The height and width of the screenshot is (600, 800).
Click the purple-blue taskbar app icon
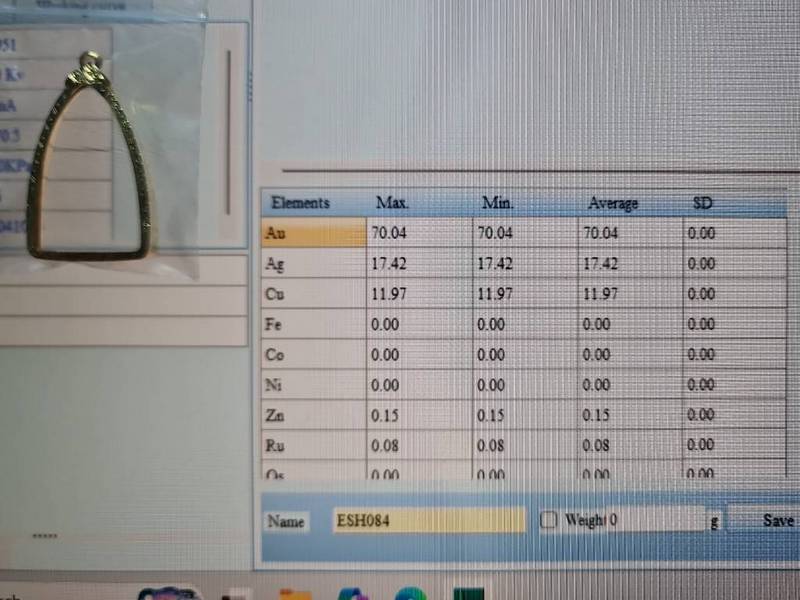click(353, 592)
